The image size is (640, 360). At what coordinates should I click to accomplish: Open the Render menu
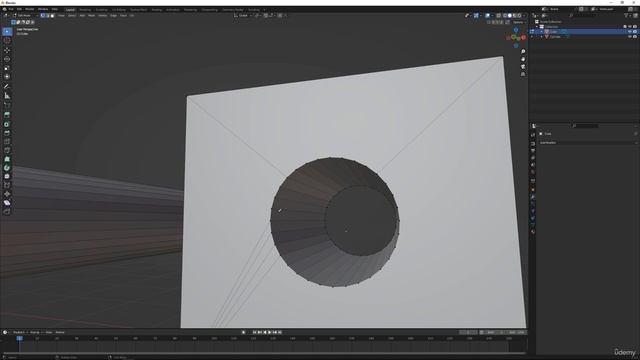point(30,9)
